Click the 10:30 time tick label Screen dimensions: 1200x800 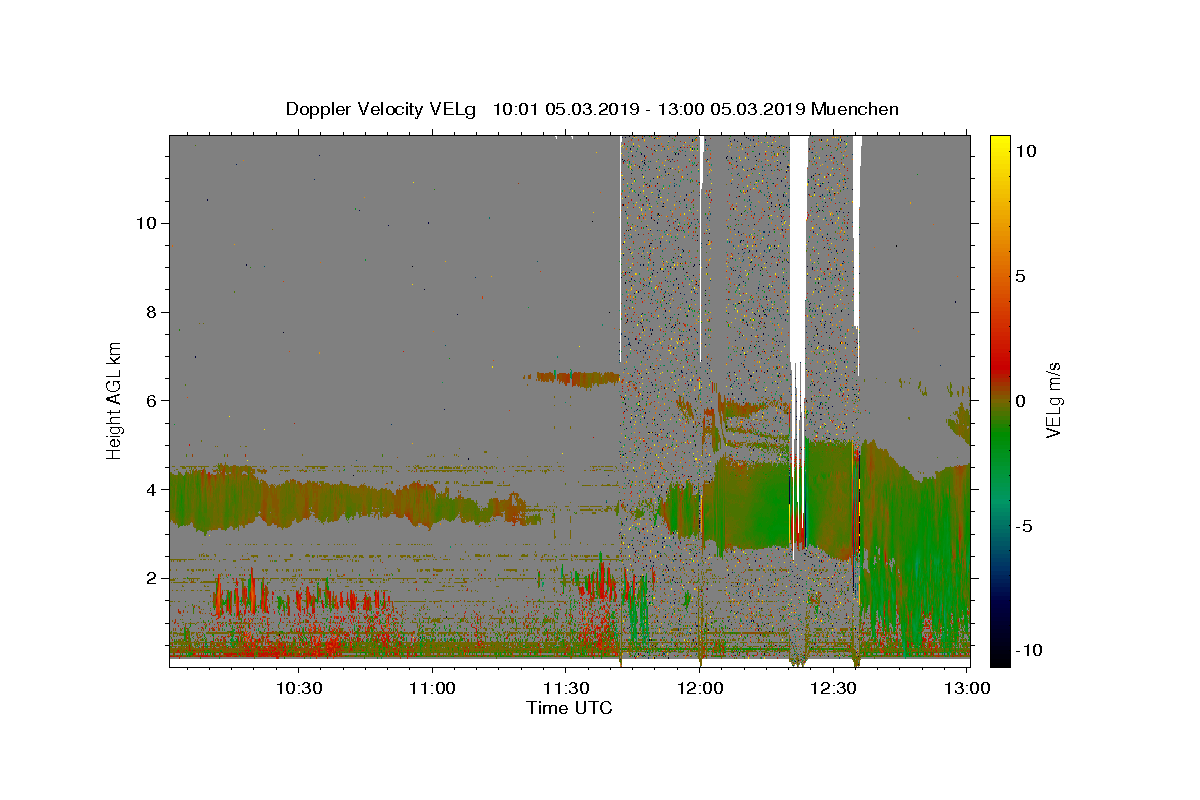(x=299, y=688)
